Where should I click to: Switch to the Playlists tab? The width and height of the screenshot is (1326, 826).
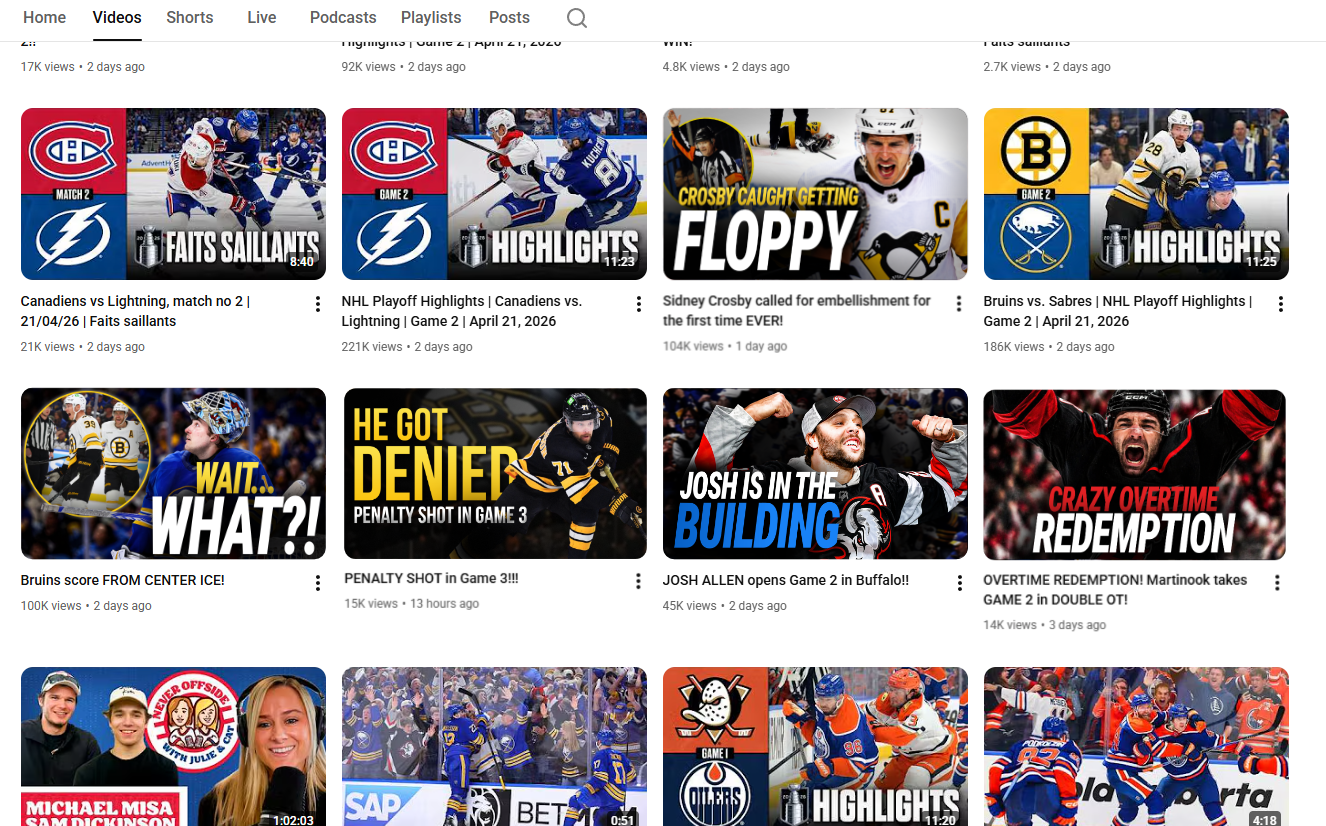(431, 18)
